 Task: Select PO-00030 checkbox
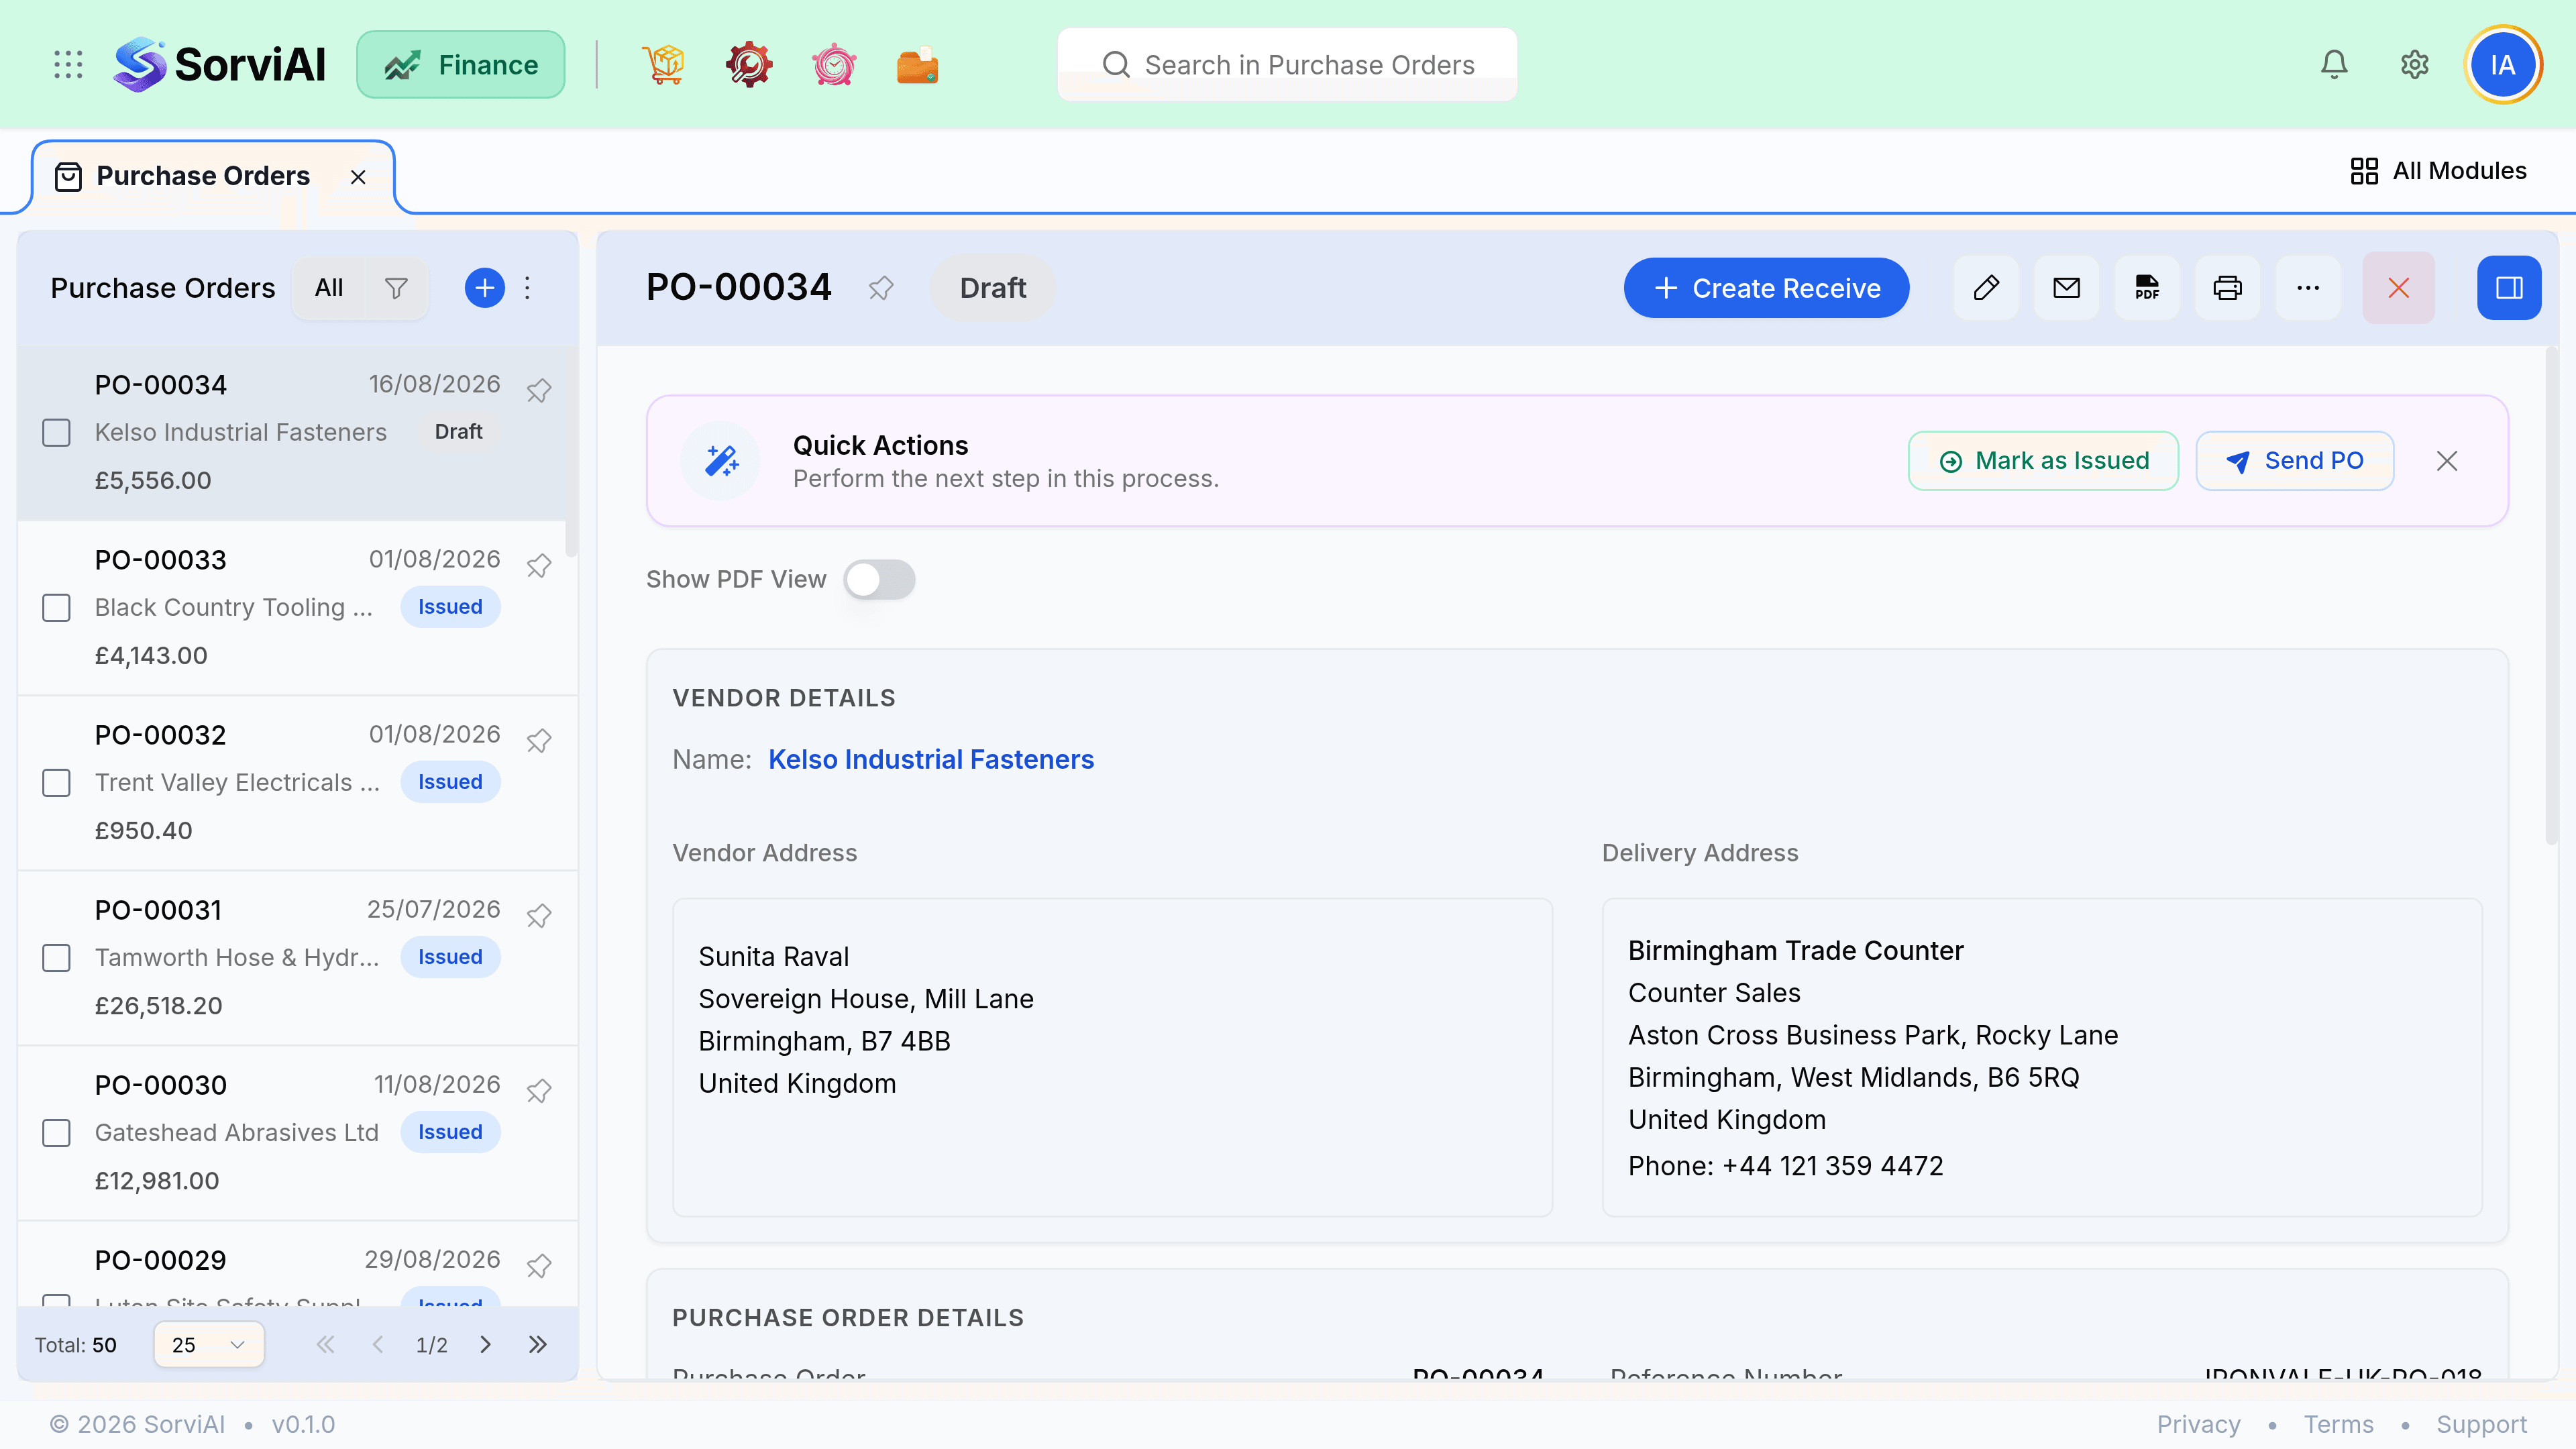[x=56, y=1133]
